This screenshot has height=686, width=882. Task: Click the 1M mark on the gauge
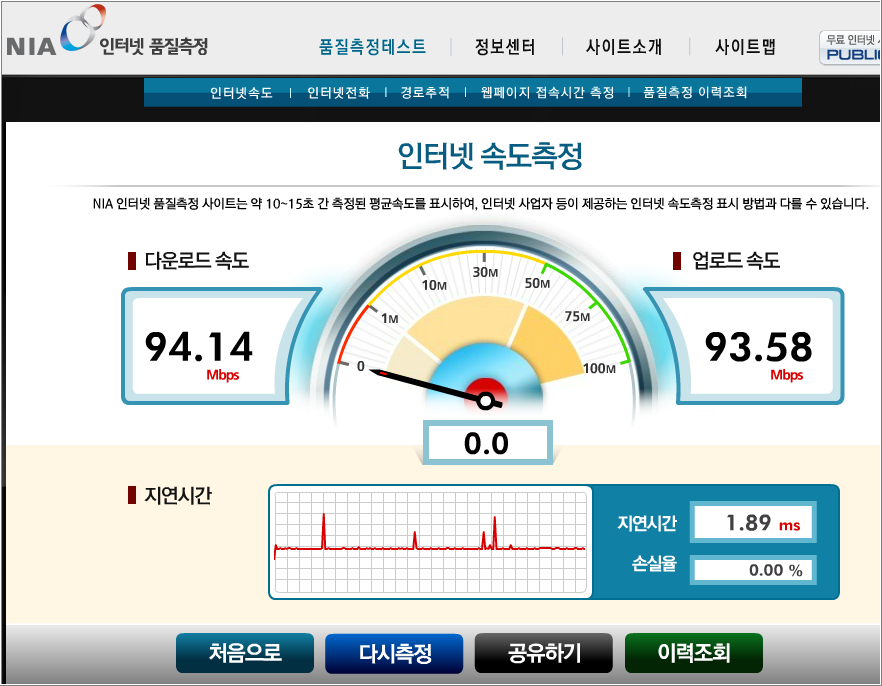(x=390, y=318)
